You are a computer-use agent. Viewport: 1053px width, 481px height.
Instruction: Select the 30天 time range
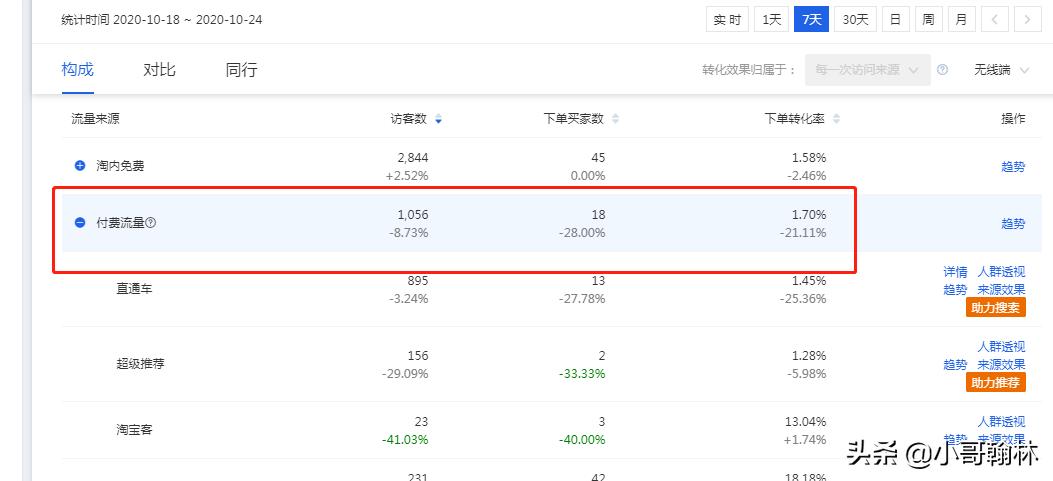(x=855, y=19)
